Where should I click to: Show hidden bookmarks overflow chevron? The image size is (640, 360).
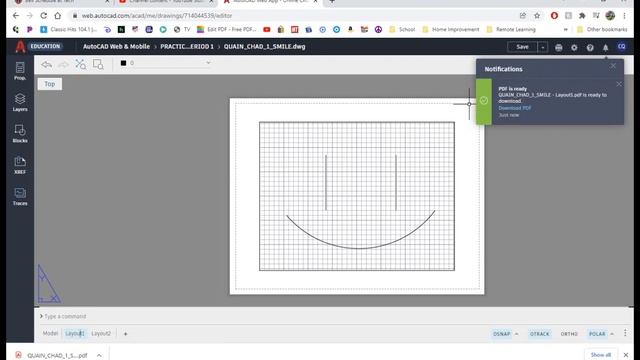click(565, 29)
